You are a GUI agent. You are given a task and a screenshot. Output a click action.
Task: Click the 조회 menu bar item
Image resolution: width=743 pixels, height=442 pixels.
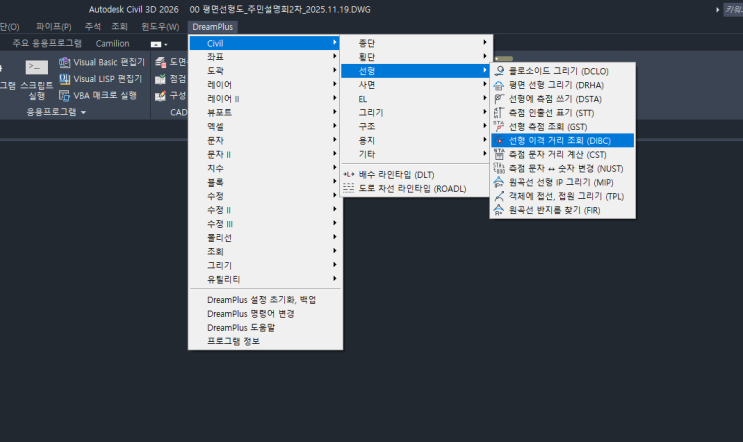tap(119, 27)
